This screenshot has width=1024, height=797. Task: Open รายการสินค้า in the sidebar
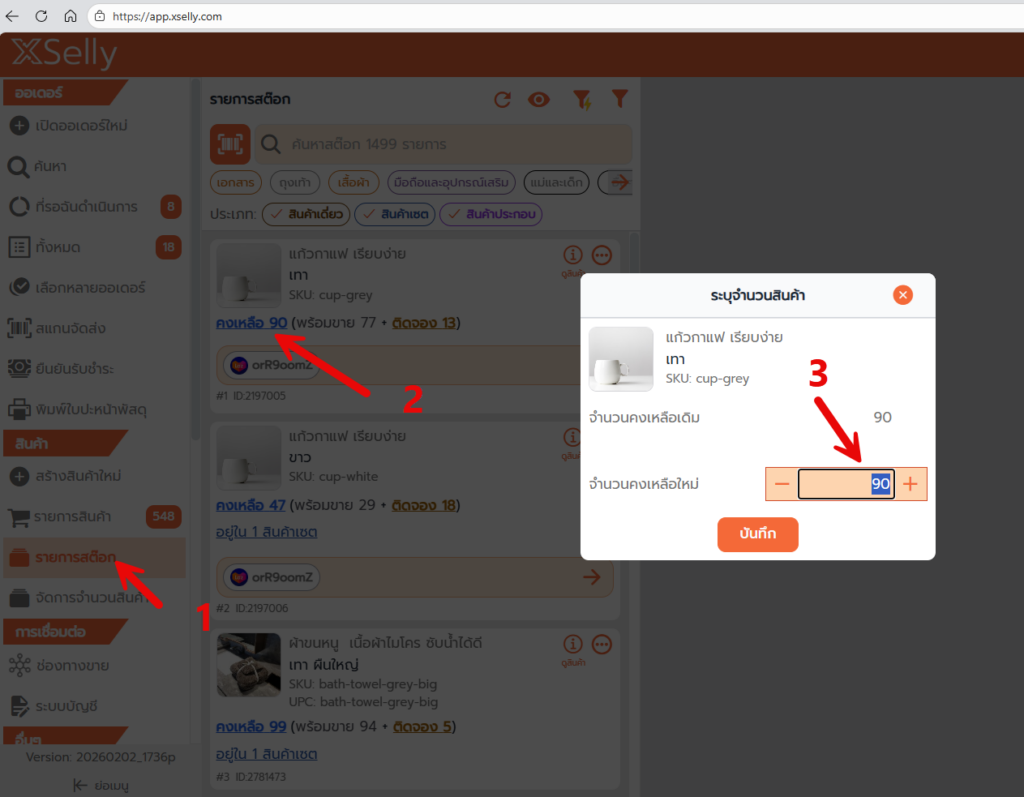coord(73,516)
